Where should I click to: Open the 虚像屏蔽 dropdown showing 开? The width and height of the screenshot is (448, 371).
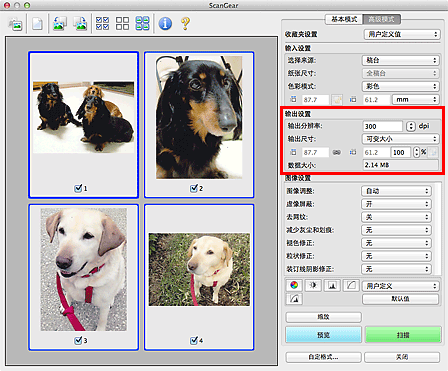pyautogui.click(x=396, y=204)
